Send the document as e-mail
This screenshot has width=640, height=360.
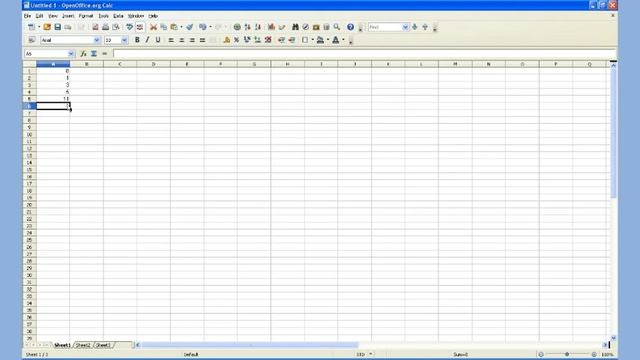[68, 27]
